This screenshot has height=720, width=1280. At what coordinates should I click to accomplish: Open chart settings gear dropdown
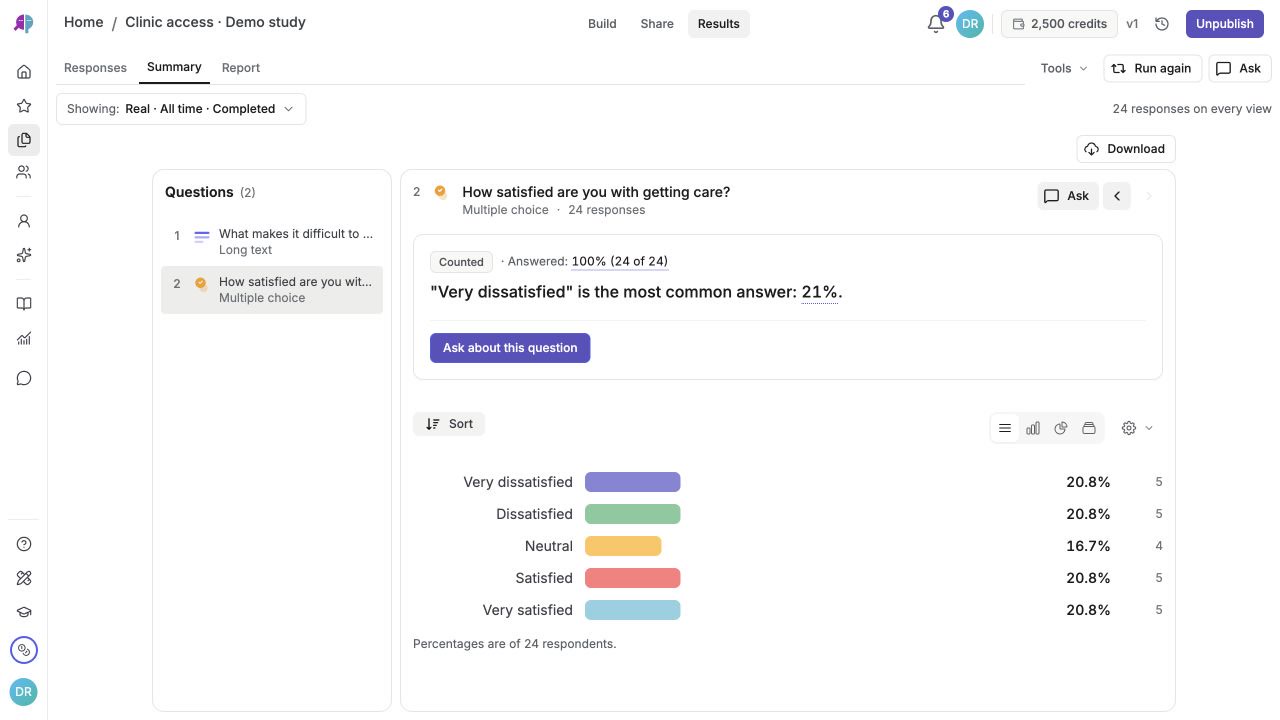pos(1138,428)
